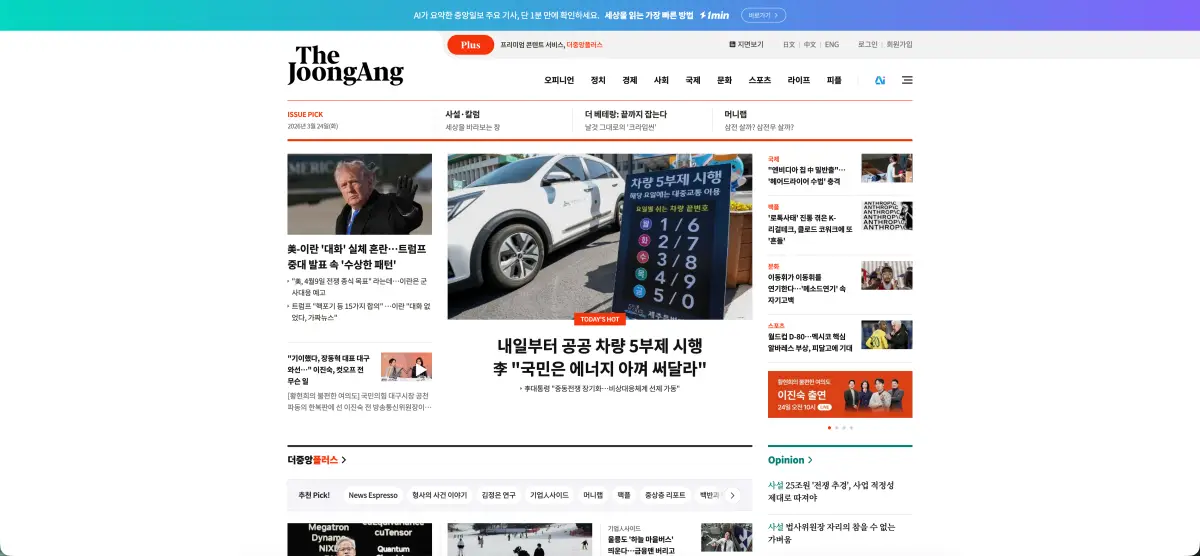Open the Trump article thumbnail
The image size is (1200, 556).
359,194
